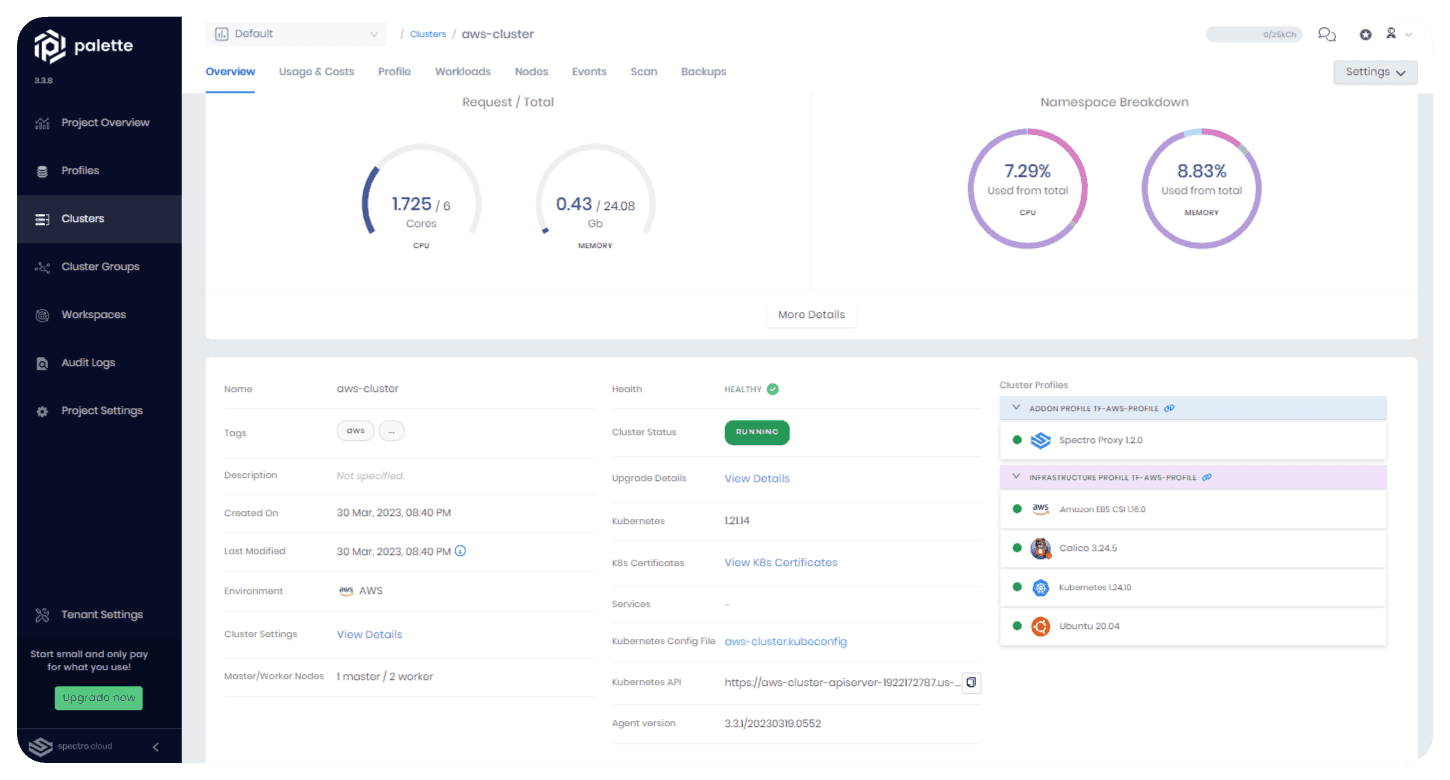Click the Kubernetes API URL text
The image size is (1450, 780).
(x=842, y=682)
